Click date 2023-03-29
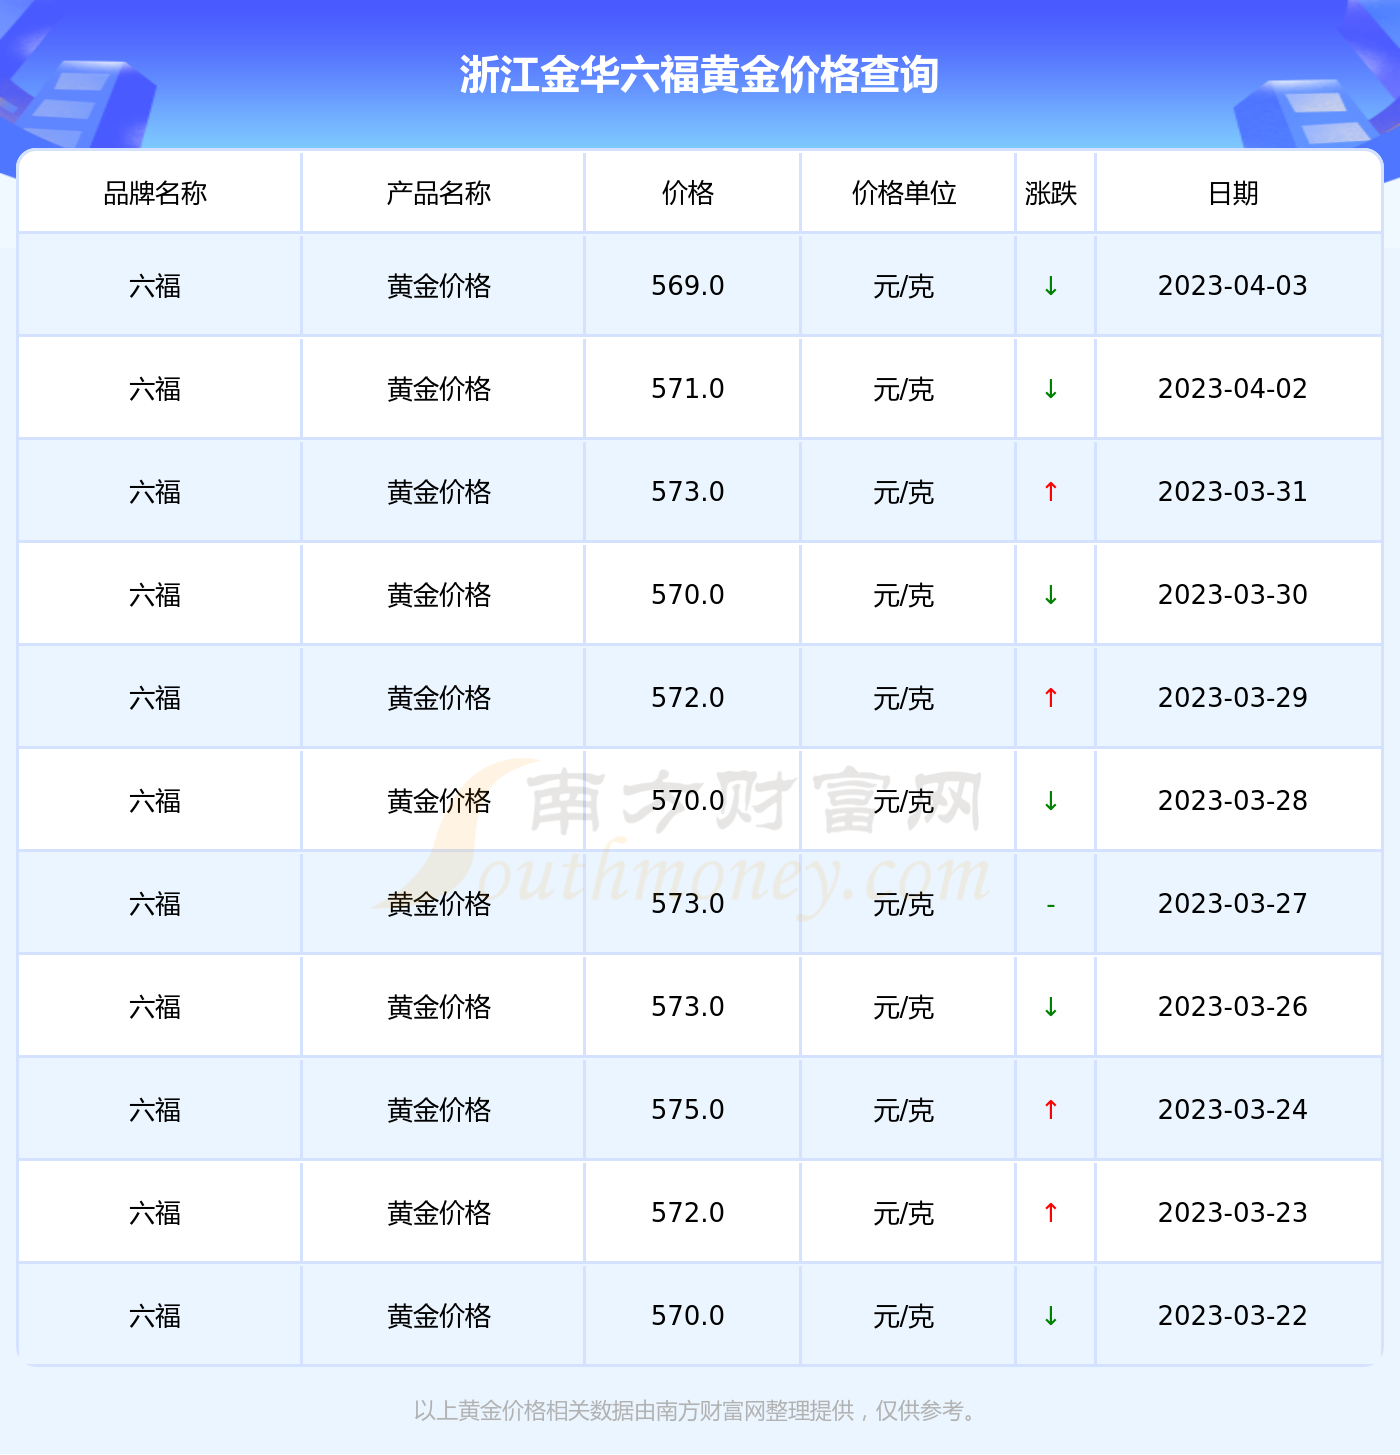Image resolution: width=1400 pixels, height=1455 pixels. [1233, 698]
